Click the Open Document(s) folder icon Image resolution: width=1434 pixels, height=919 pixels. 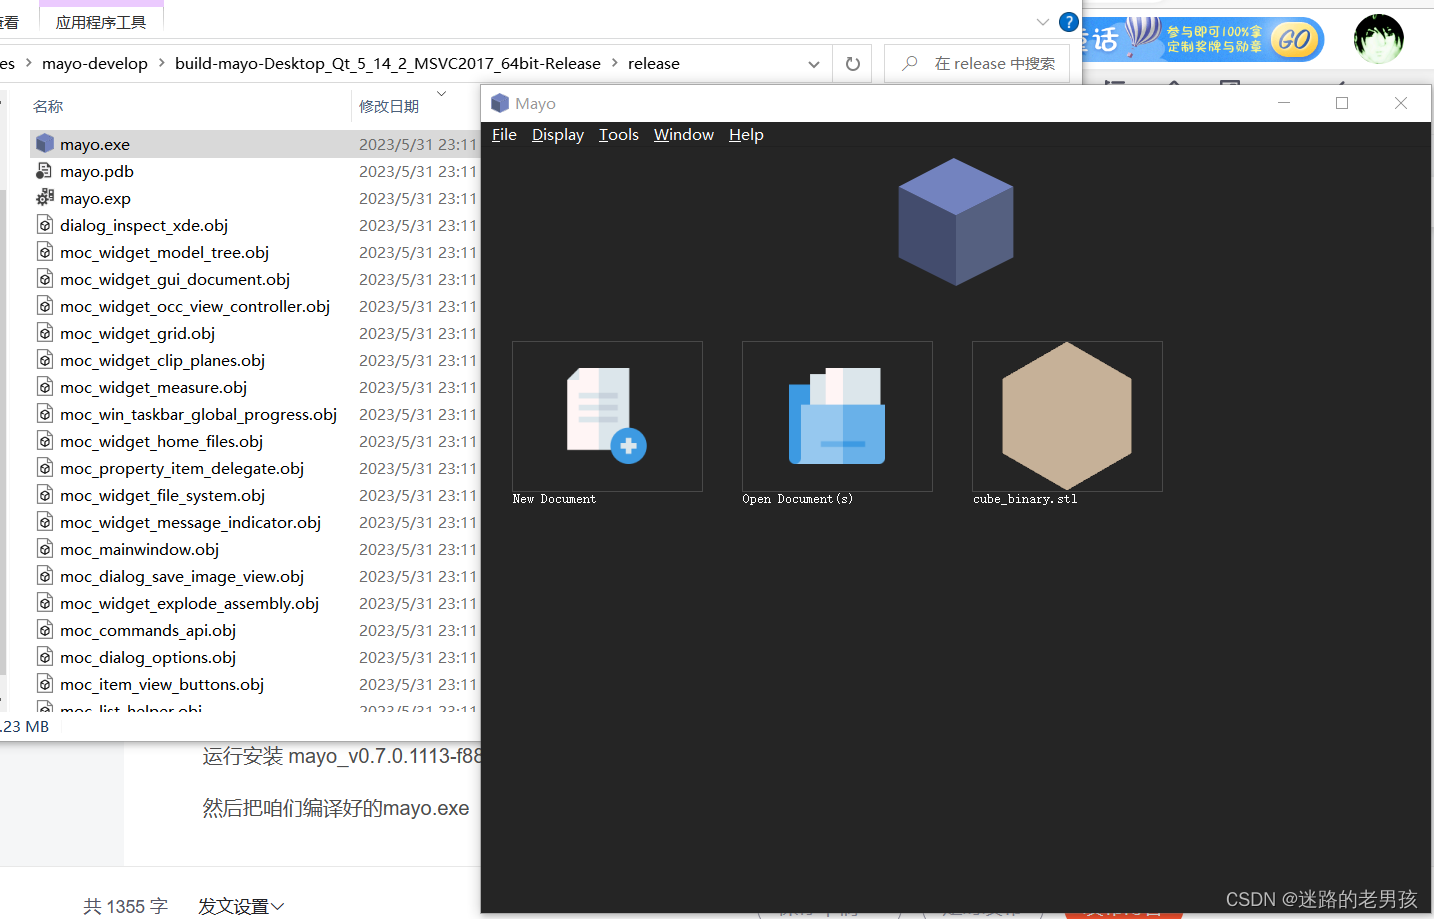coord(837,415)
